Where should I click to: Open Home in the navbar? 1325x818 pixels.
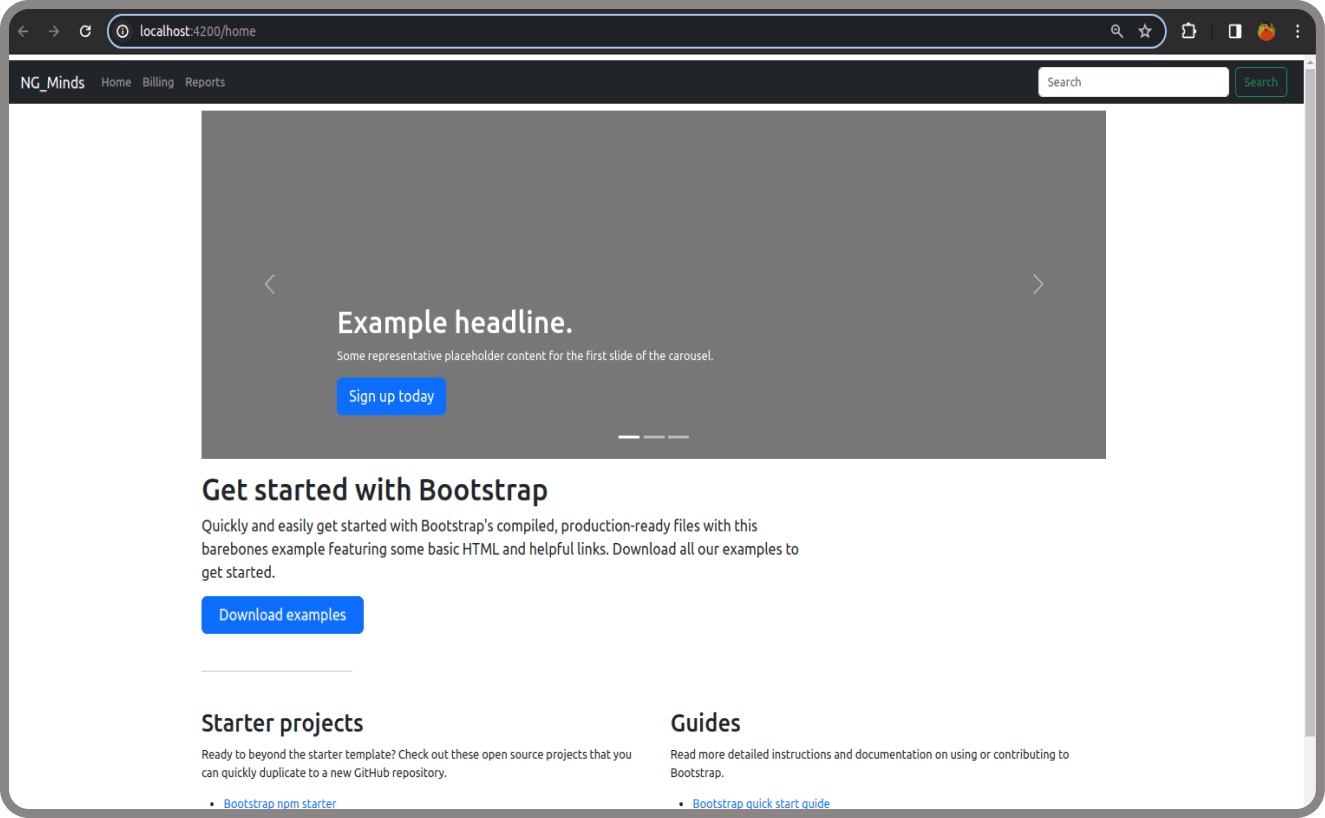116,82
